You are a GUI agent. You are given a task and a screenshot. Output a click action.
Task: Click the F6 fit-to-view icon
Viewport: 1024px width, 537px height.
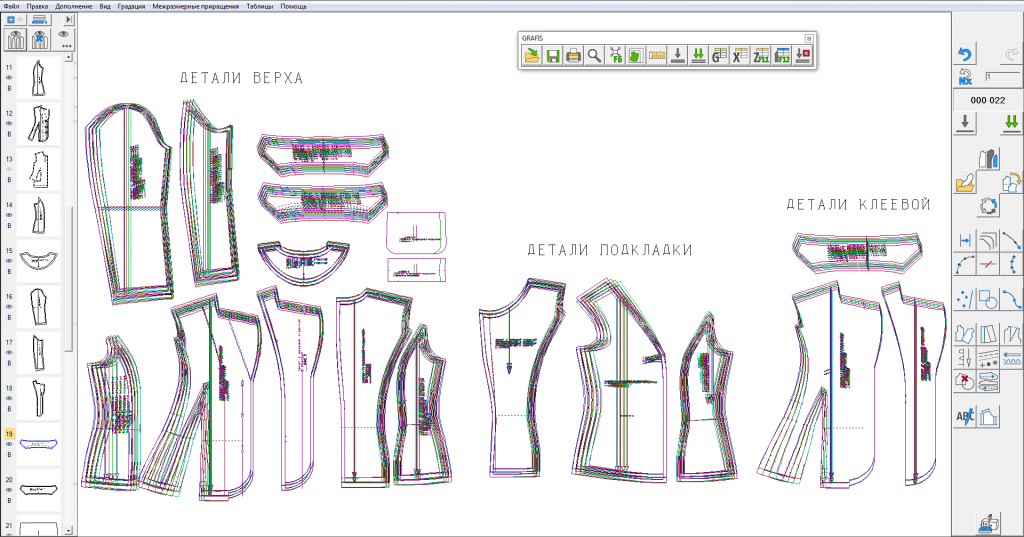(x=615, y=56)
